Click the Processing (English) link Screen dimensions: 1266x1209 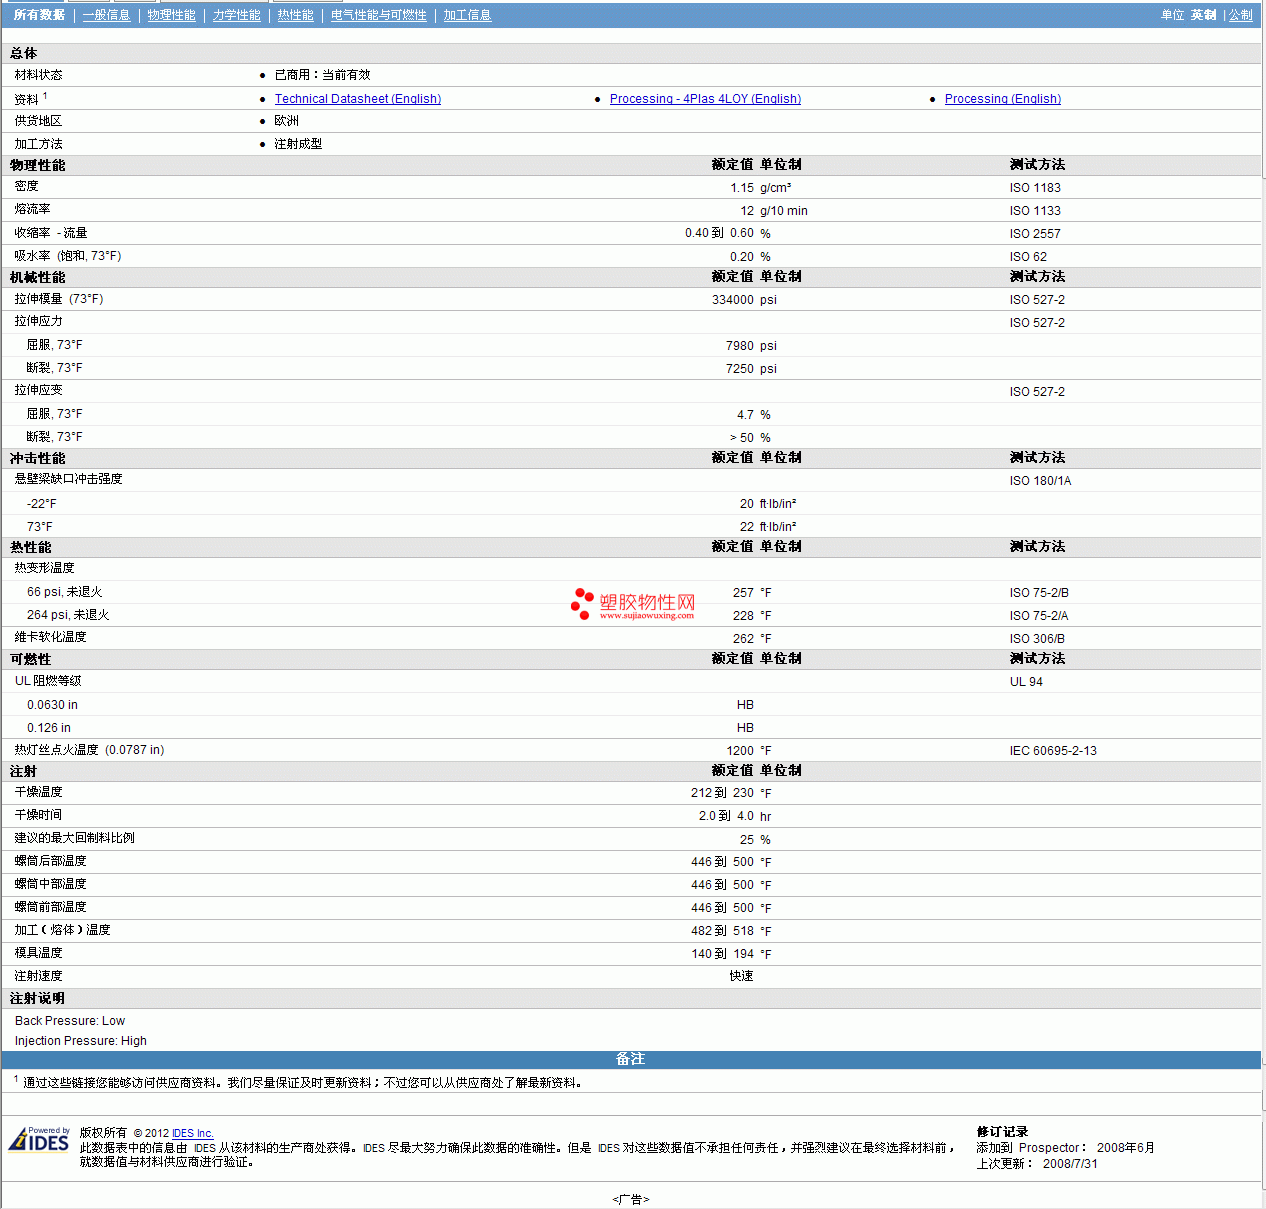click(x=1002, y=99)
